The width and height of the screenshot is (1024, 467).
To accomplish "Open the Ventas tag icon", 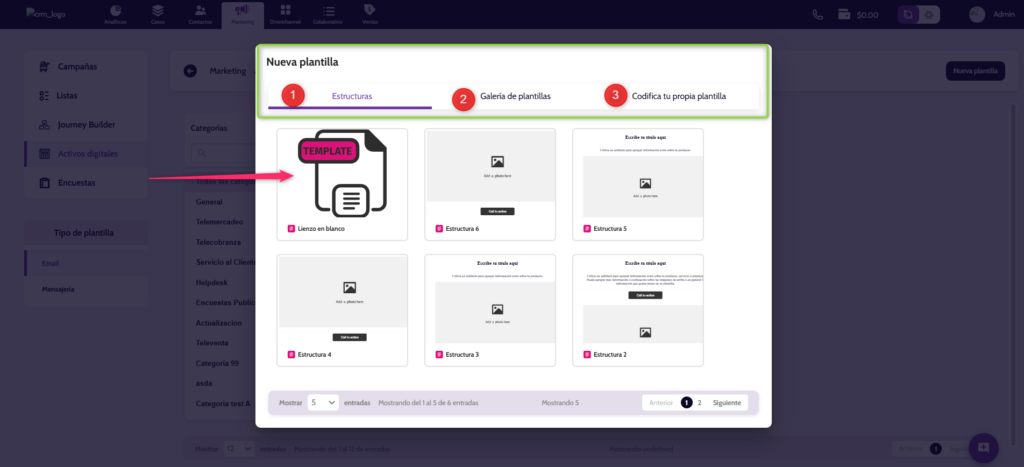I will click(370, 11).
